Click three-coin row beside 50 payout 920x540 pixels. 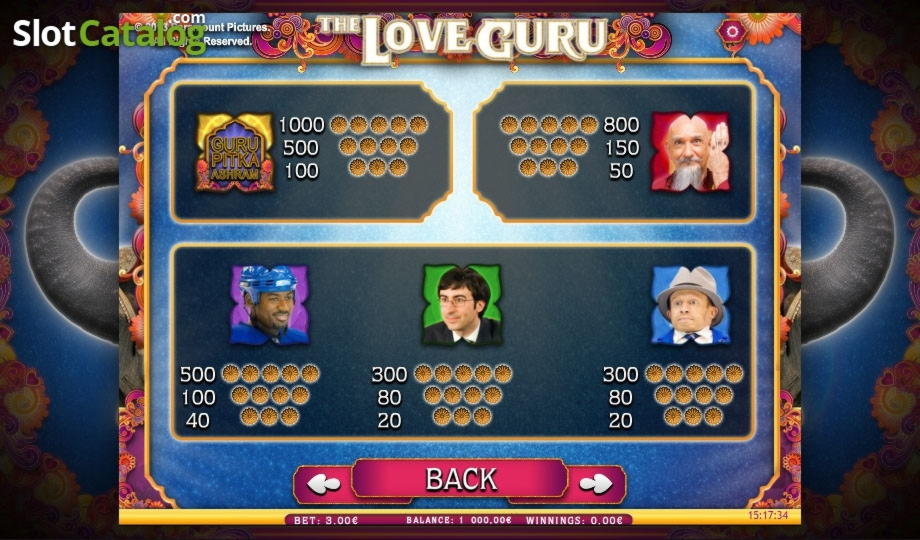[548, 167]
